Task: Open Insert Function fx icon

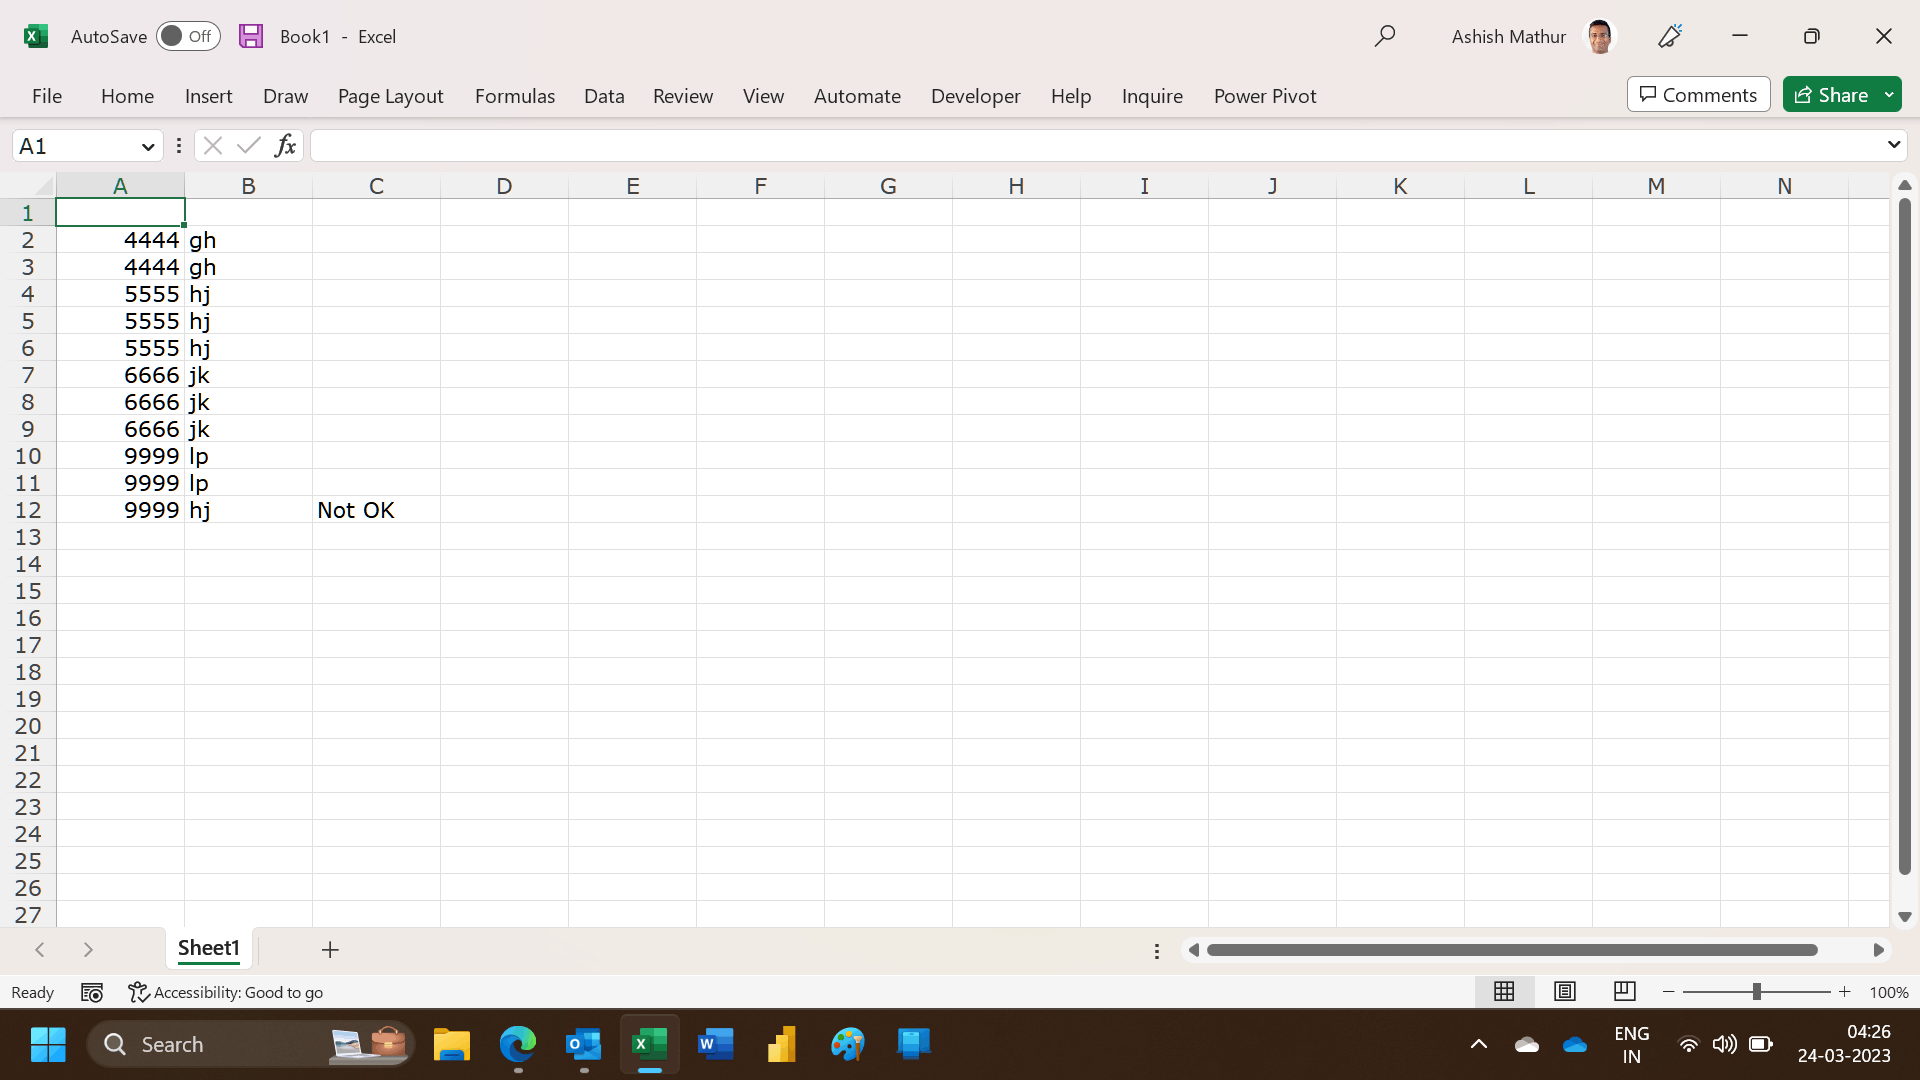Action: pos(285,146)
